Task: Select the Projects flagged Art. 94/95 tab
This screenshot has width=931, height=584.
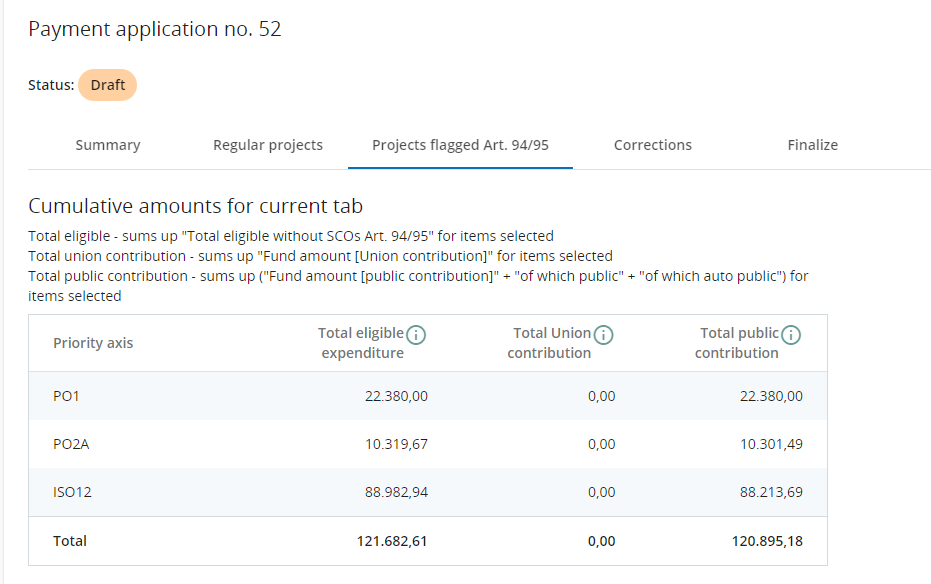Action: tap(460, 145)
